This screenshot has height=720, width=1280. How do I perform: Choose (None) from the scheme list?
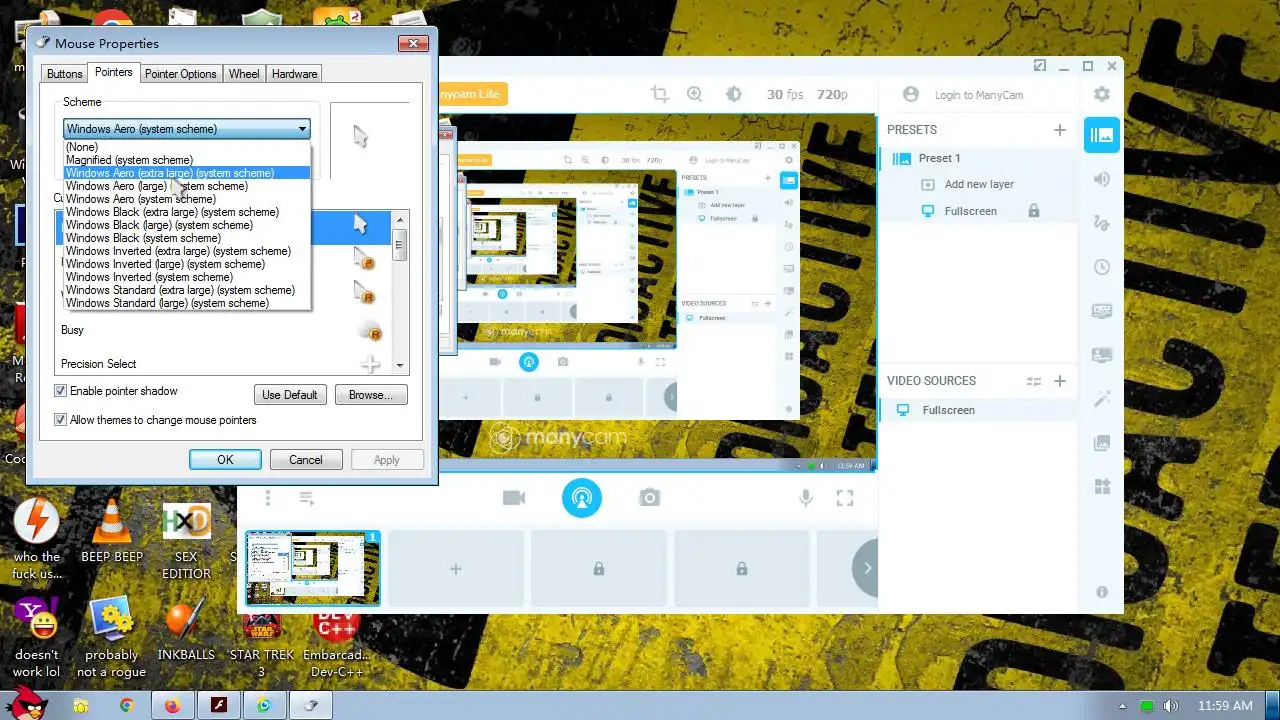tap(188, 147)
